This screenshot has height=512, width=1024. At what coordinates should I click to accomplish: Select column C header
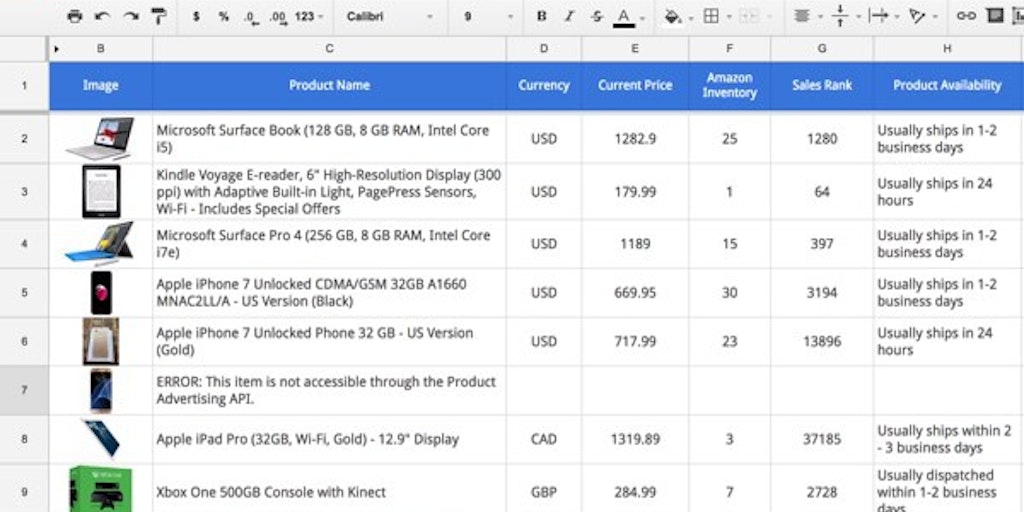coord(329,49)
